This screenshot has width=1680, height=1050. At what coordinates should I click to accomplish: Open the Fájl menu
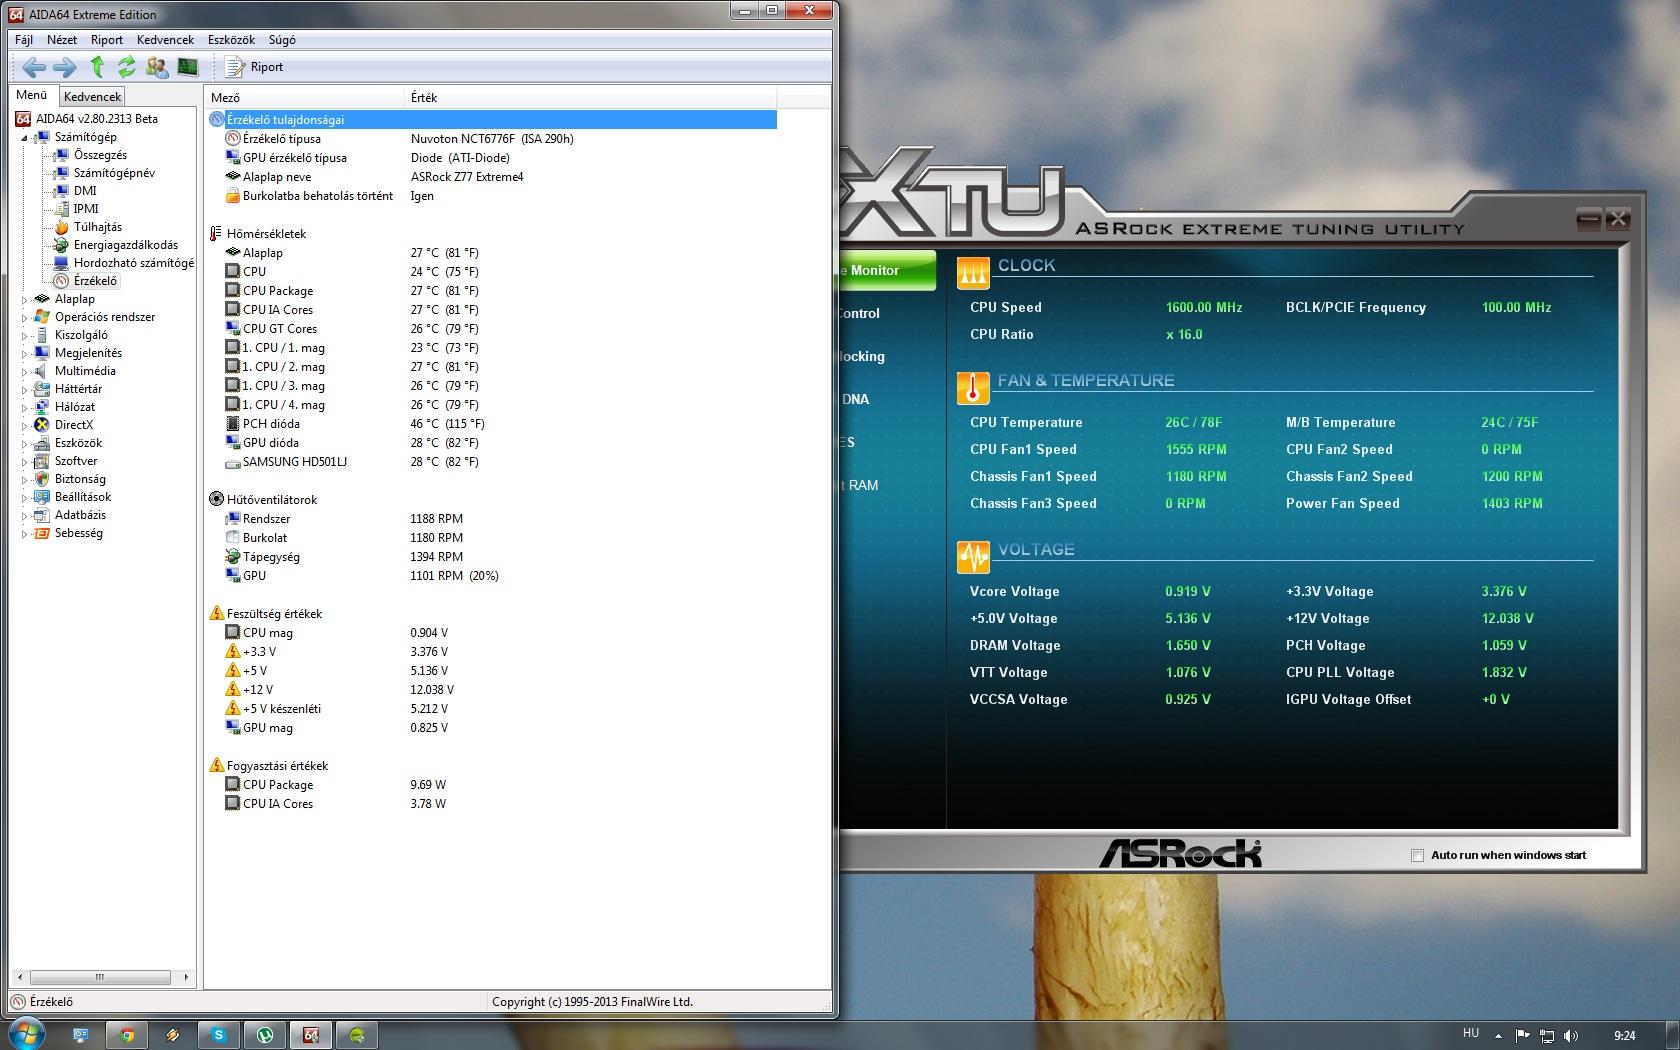(24, 40)
